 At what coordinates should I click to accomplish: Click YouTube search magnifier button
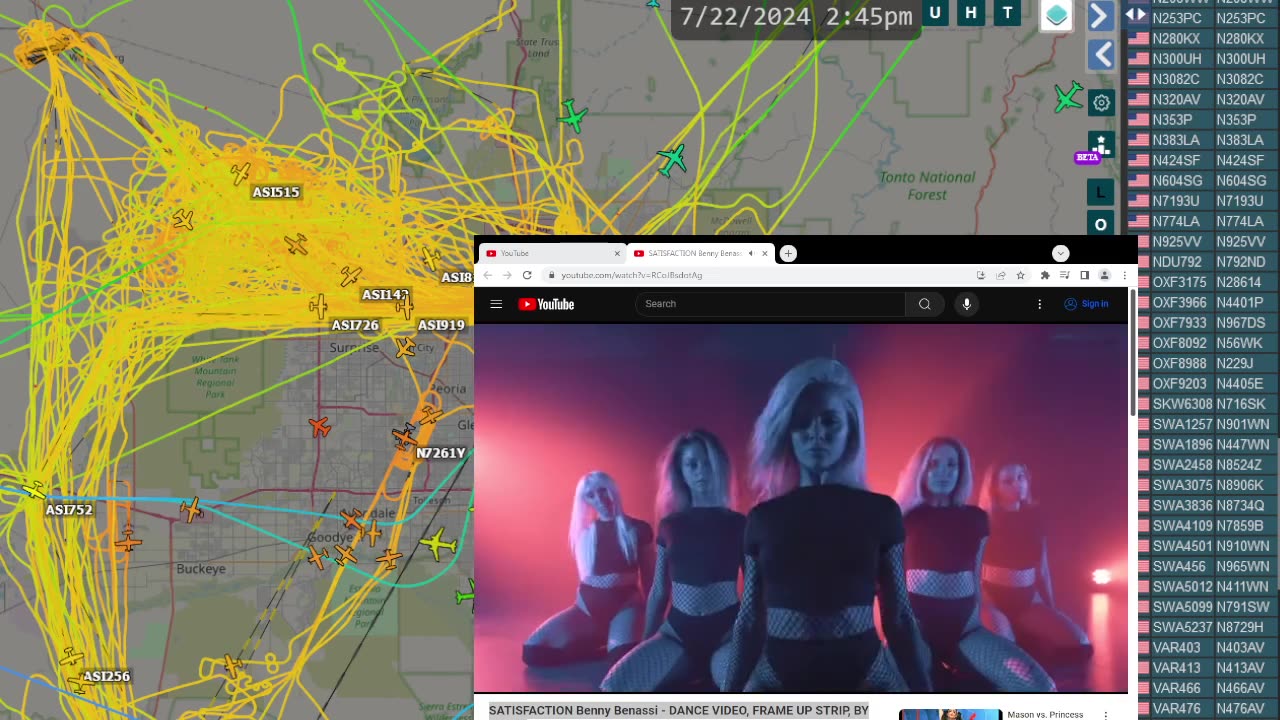[924, 304]
